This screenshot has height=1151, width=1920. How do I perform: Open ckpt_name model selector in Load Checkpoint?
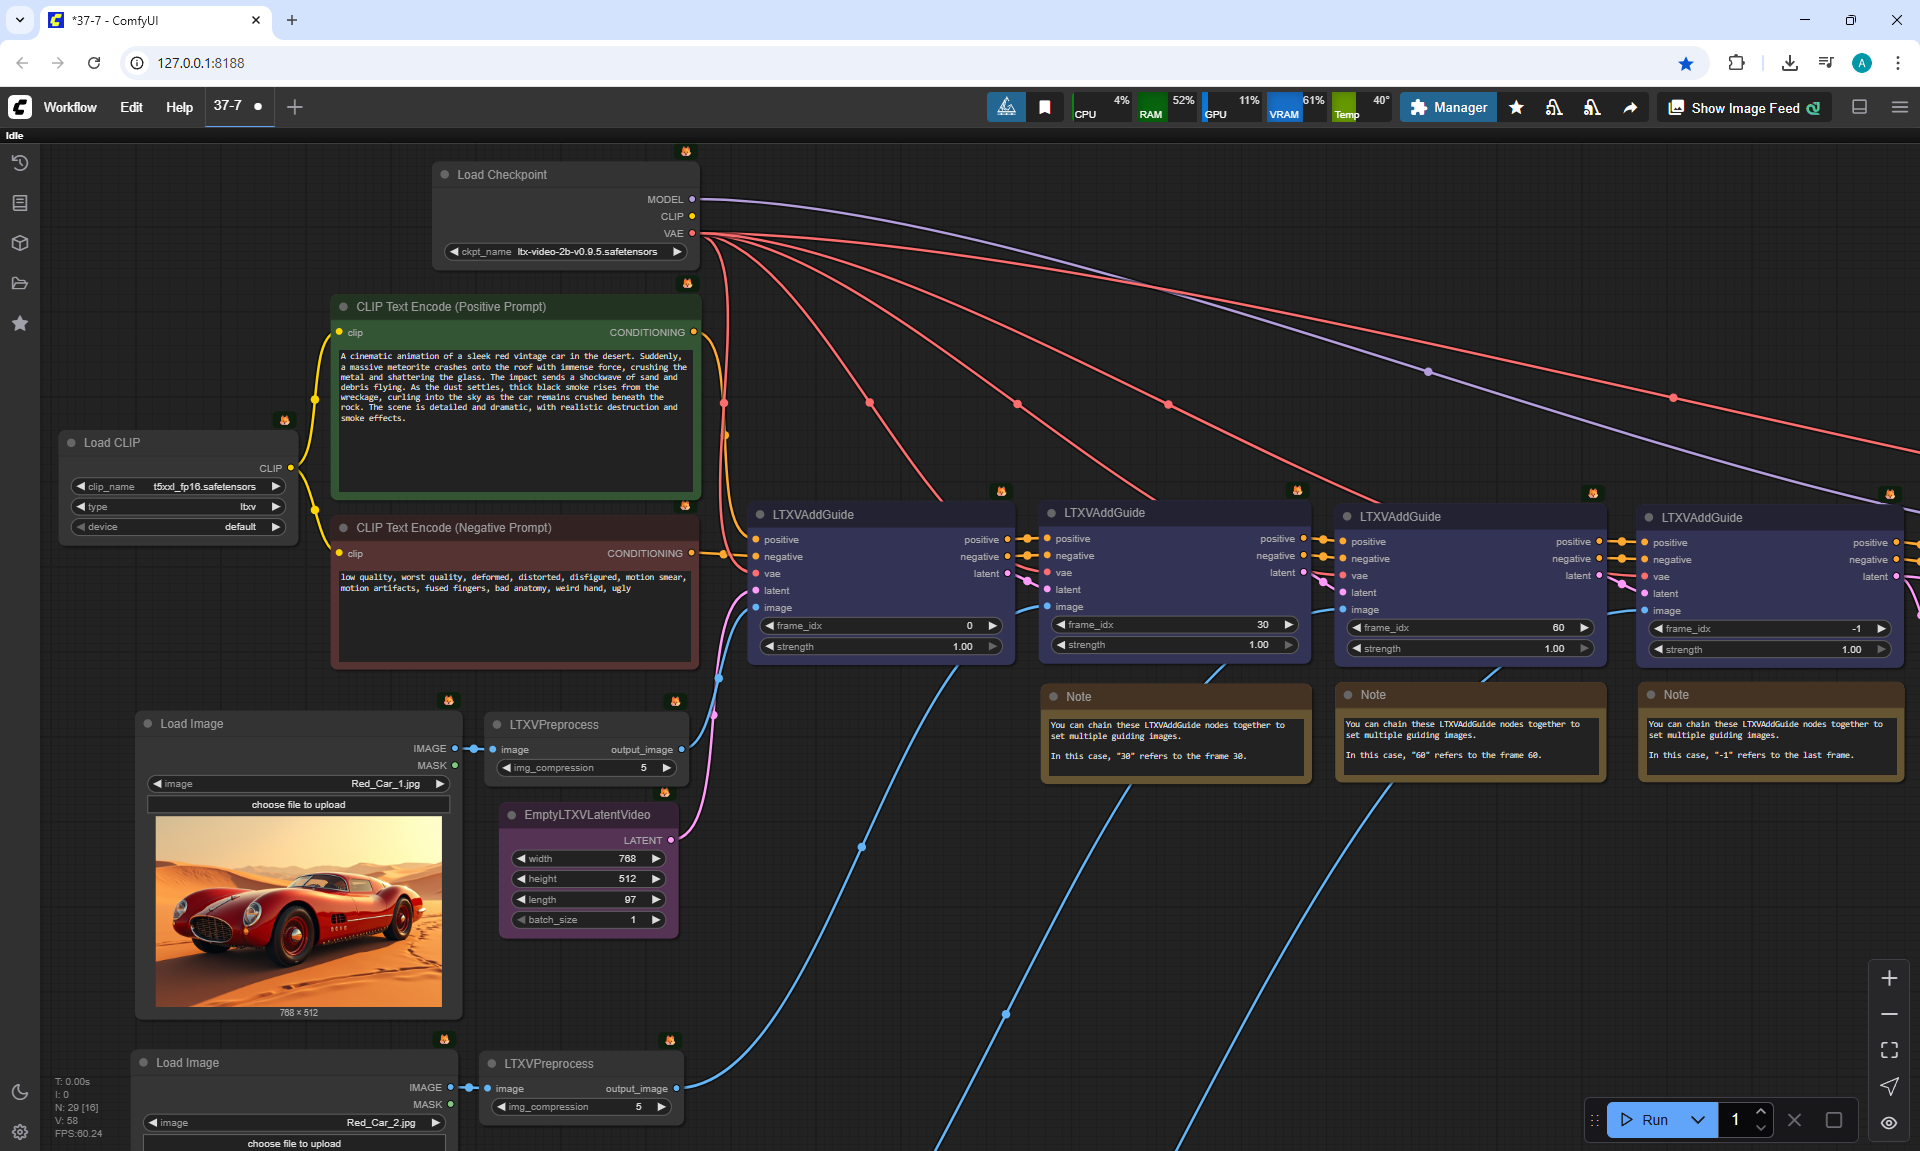[566, 252]
